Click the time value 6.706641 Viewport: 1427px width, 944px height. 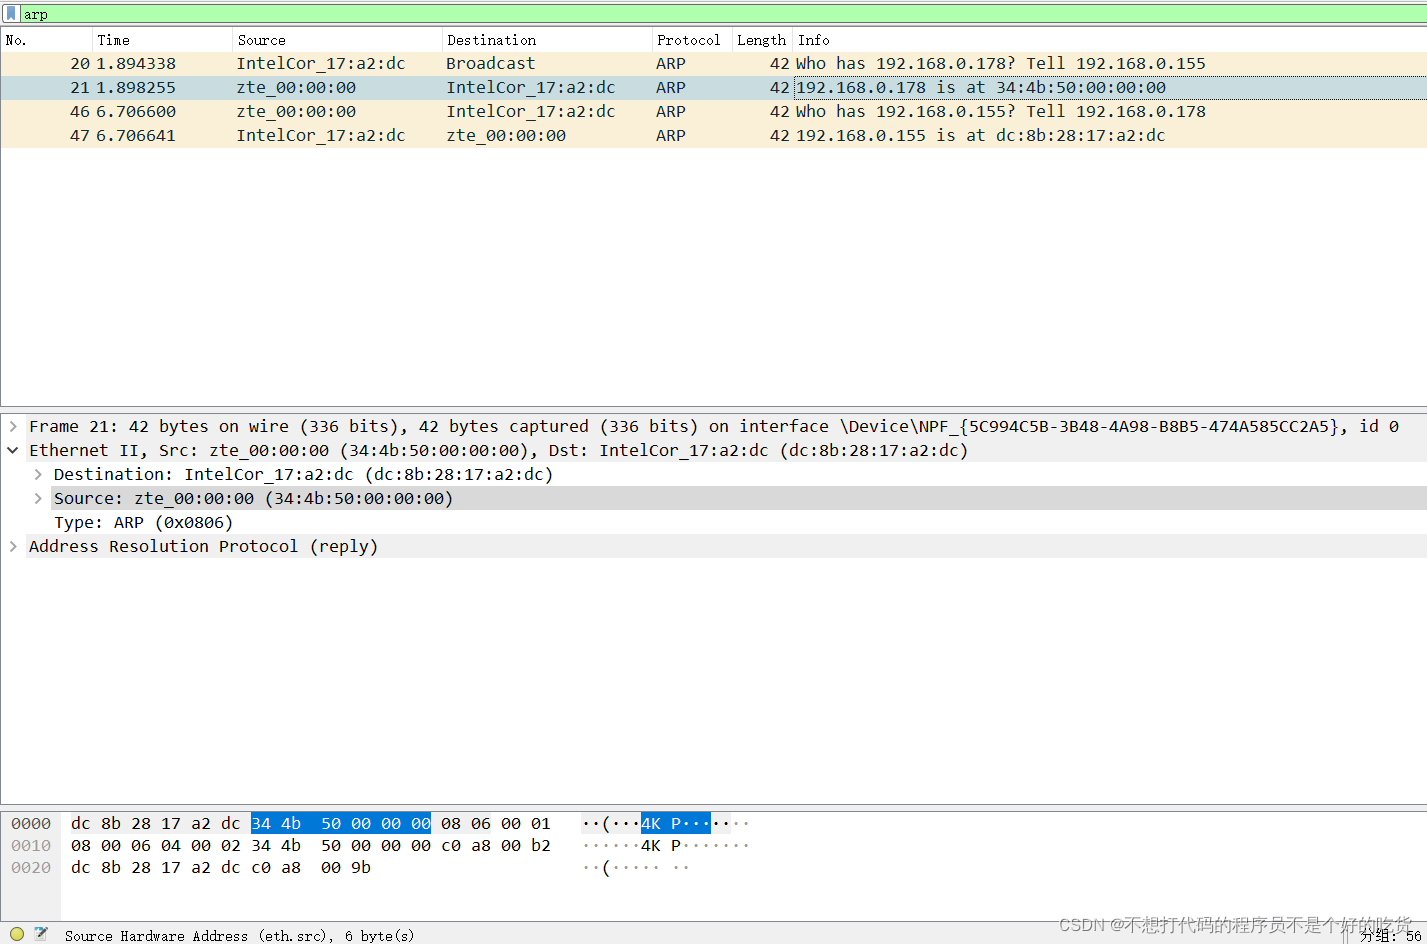pyautogui.click(x=136, y=135)
